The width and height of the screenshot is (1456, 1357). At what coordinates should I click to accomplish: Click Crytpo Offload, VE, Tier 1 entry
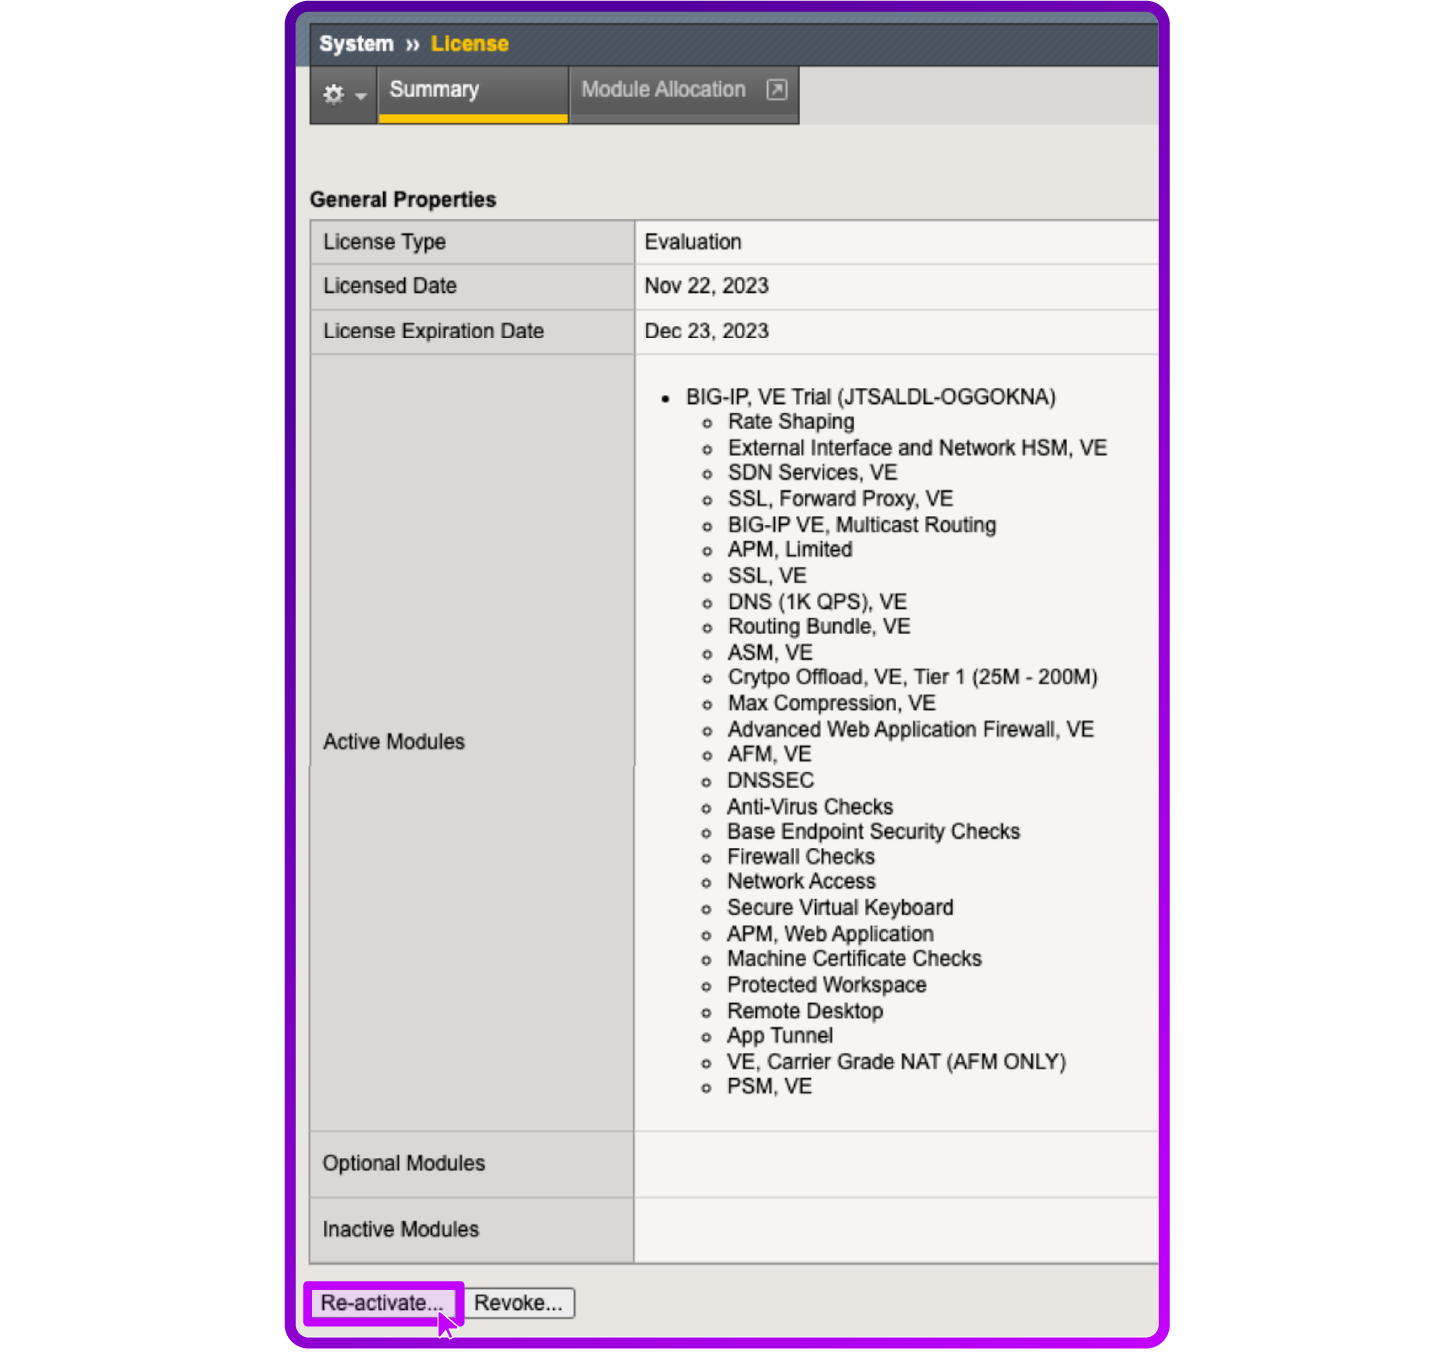(912, 678)
